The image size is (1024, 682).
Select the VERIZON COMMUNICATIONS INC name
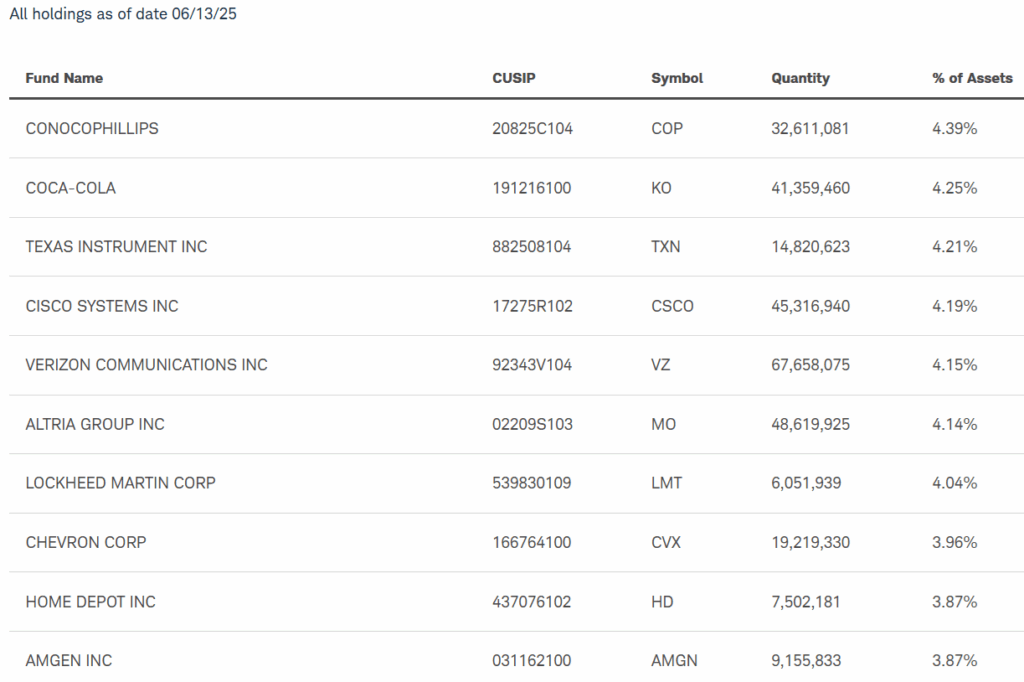pyautogui.click(x=146, y=365)
